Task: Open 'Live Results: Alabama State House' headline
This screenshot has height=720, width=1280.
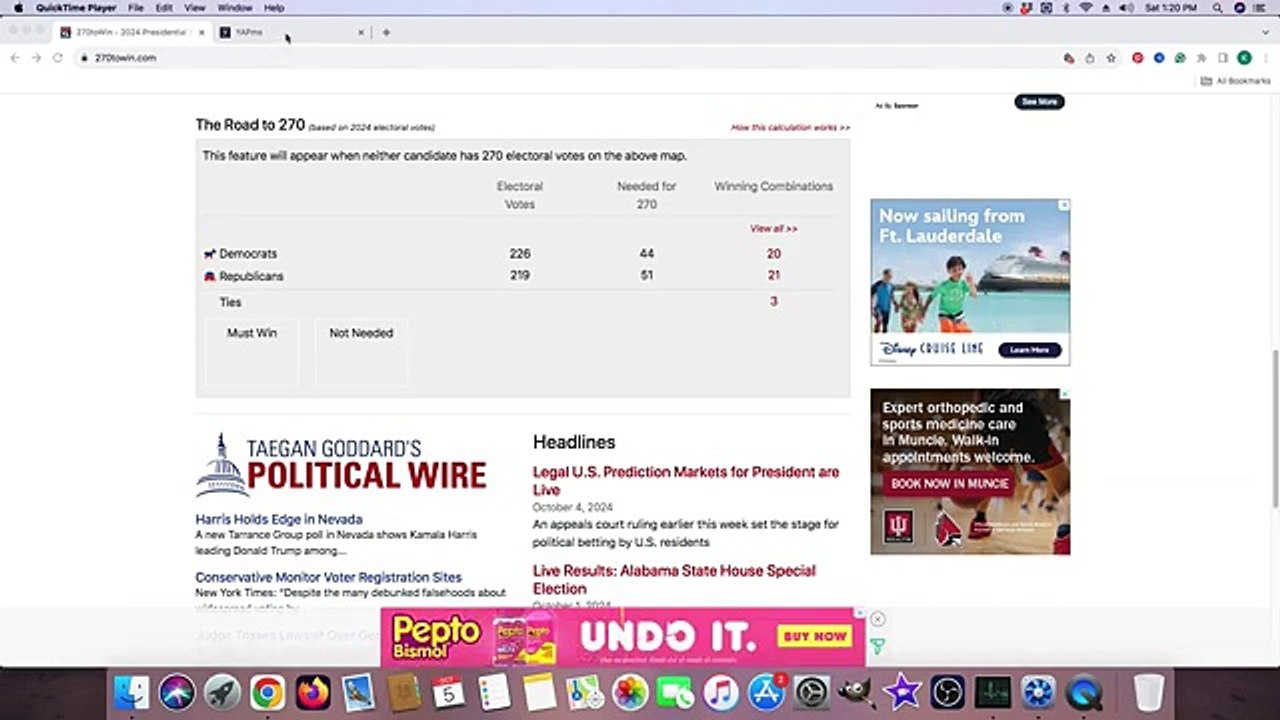Action: 674,580
